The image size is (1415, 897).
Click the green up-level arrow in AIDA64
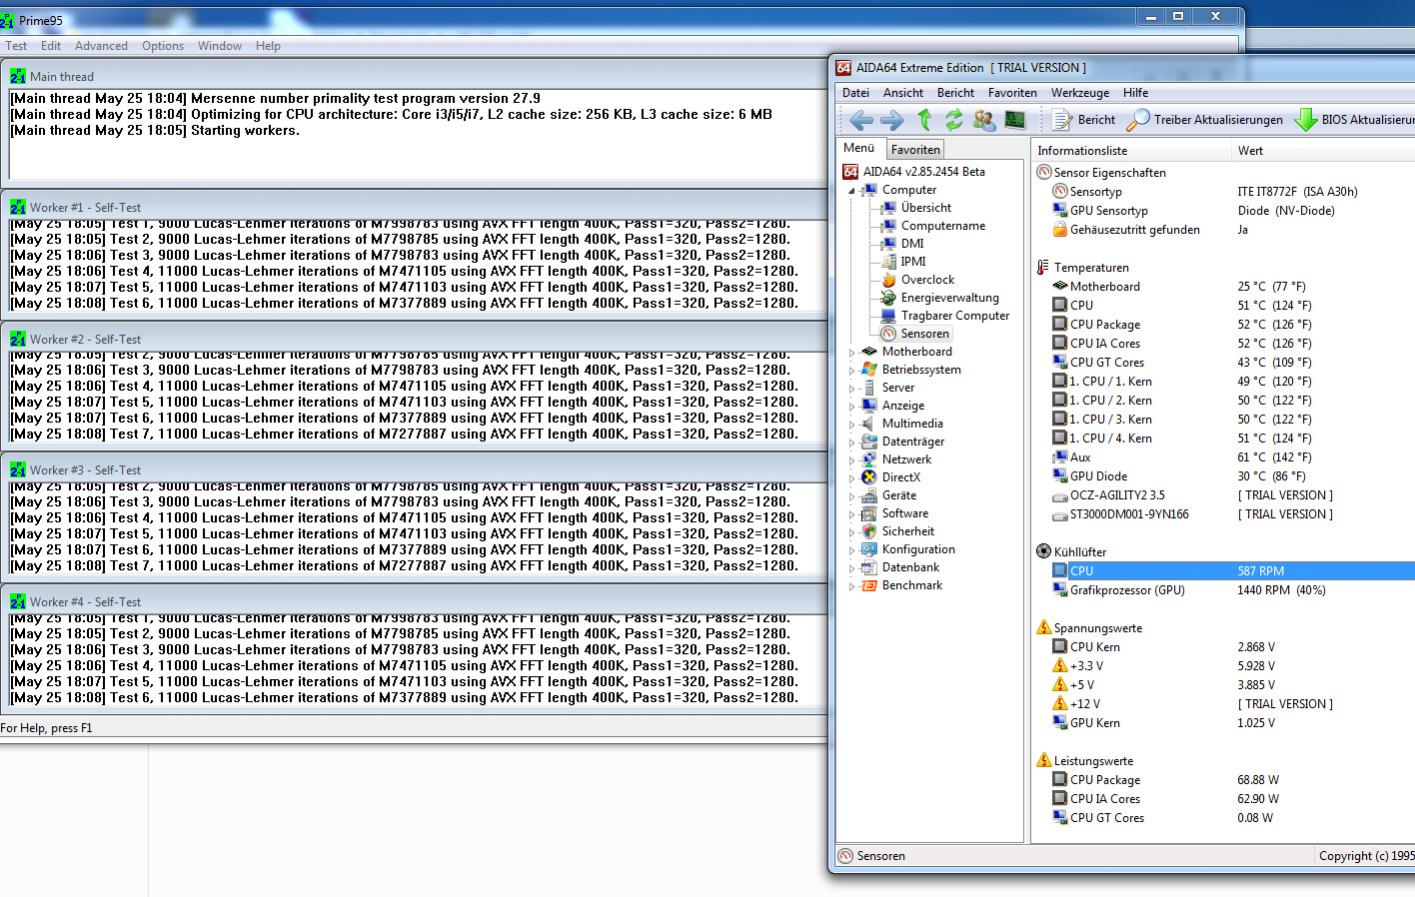point(924,120)
